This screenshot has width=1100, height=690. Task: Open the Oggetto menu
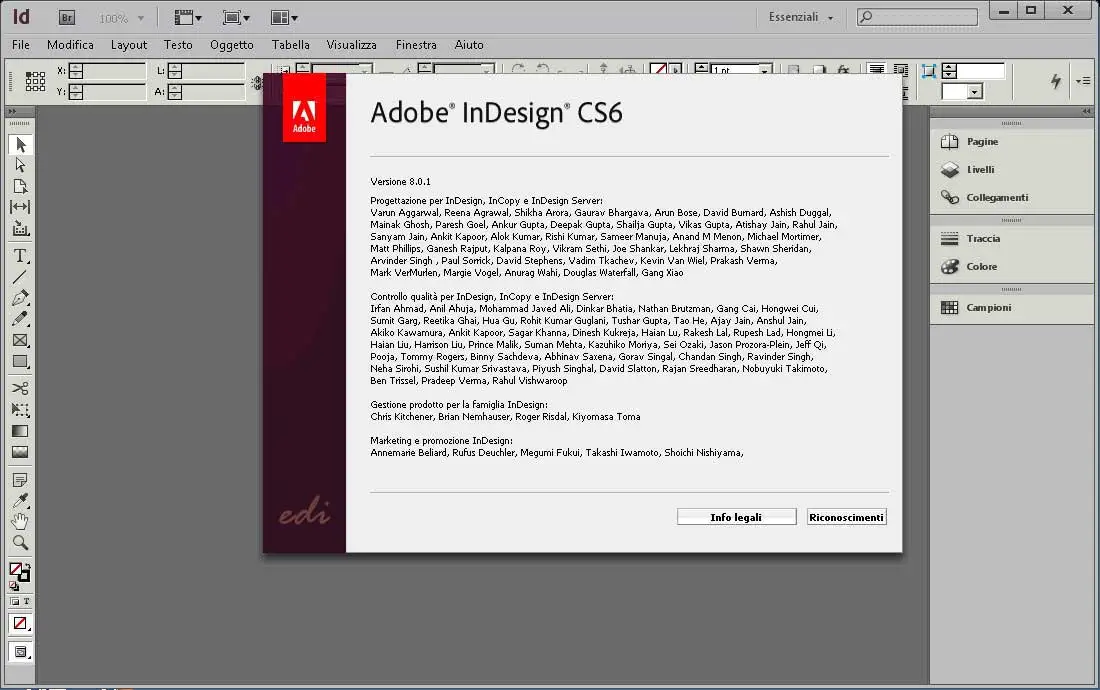pyautogui.click(x=232, y=45)
